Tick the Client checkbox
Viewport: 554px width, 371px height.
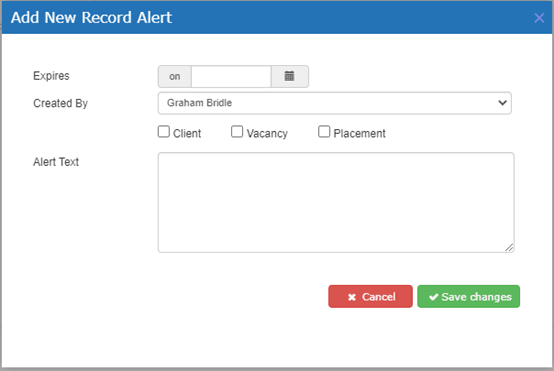(x=164, y=132)
